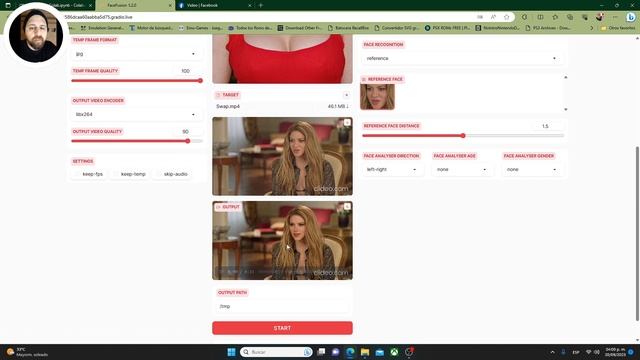Open the Mail app from taskbar
The height and width of the screenshot is (360, 640).
click(380, 352)
